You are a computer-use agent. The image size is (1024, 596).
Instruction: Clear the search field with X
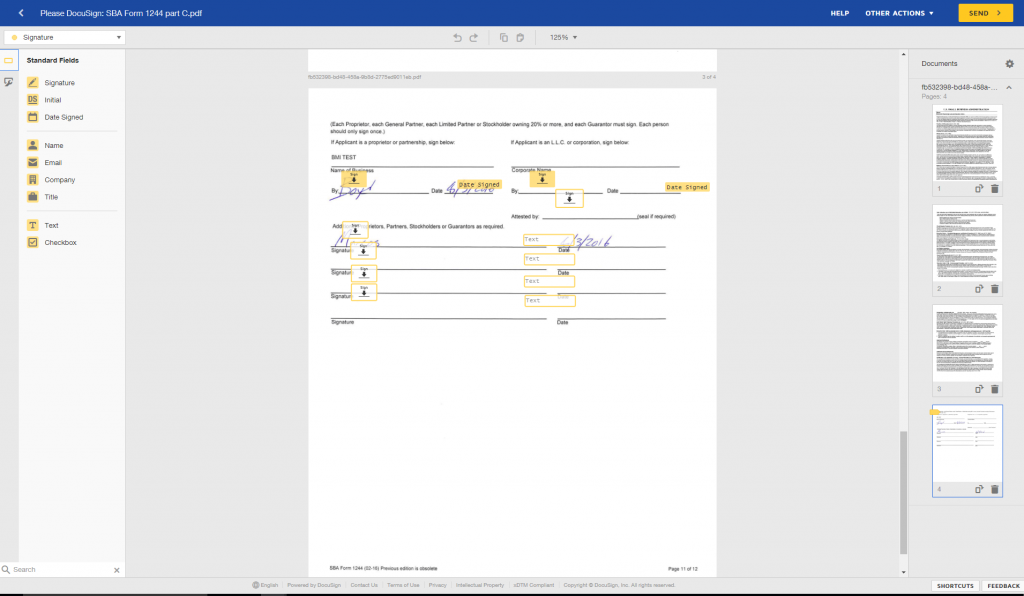coord(117,570)
